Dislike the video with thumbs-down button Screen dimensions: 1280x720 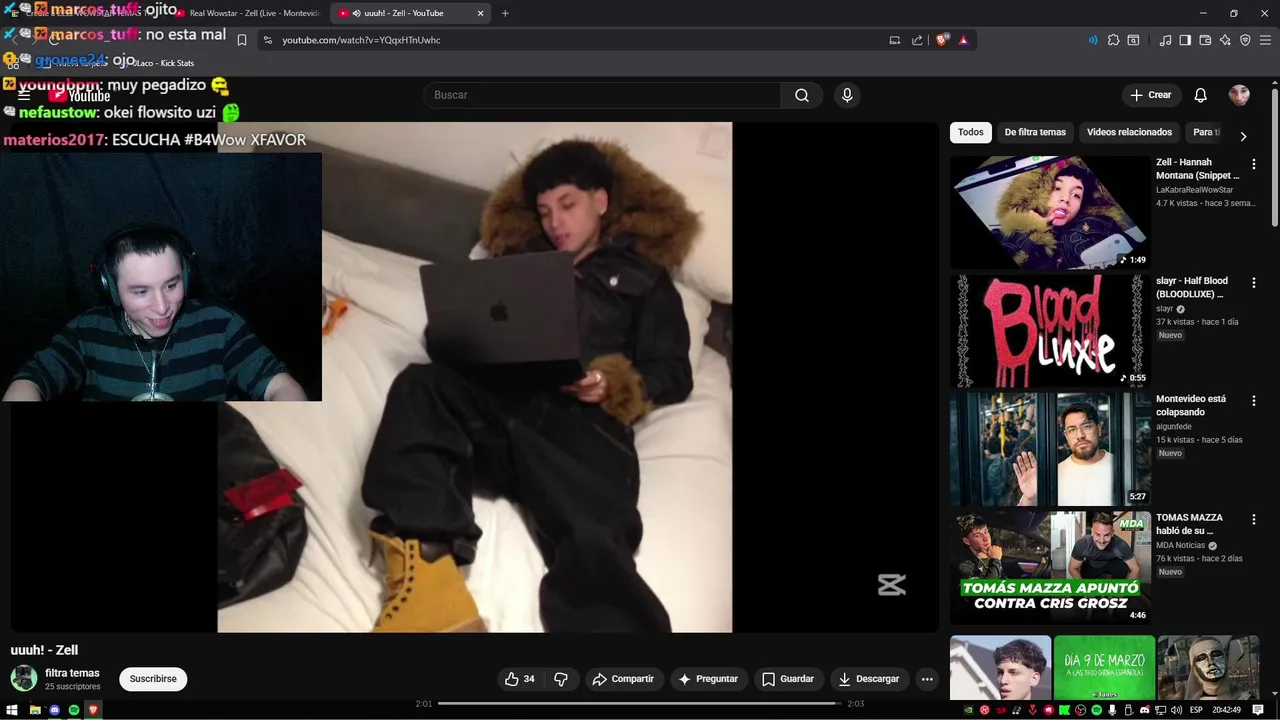pyautogui.click(x=561, y=679)
